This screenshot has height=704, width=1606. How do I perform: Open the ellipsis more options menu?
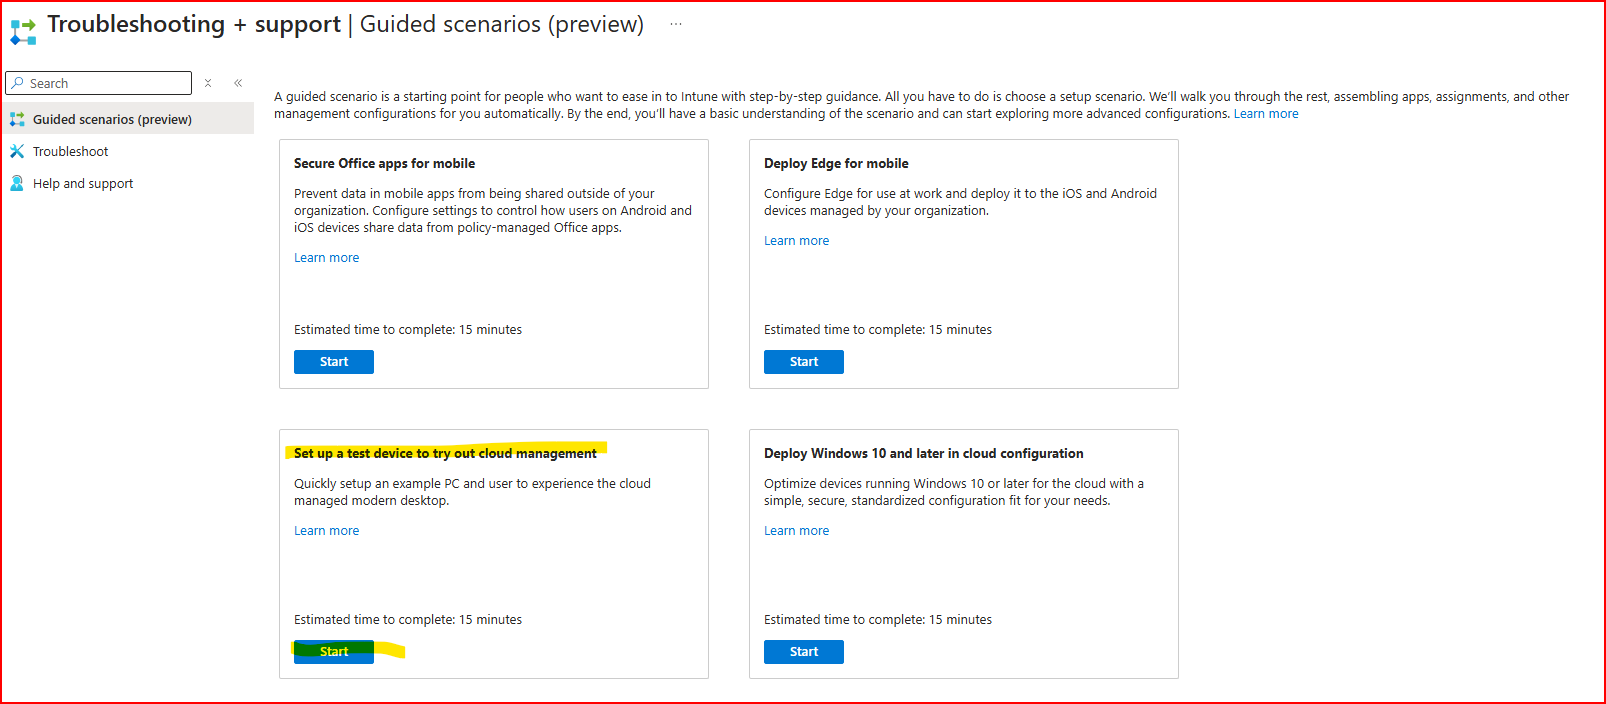tap(676, 24)
